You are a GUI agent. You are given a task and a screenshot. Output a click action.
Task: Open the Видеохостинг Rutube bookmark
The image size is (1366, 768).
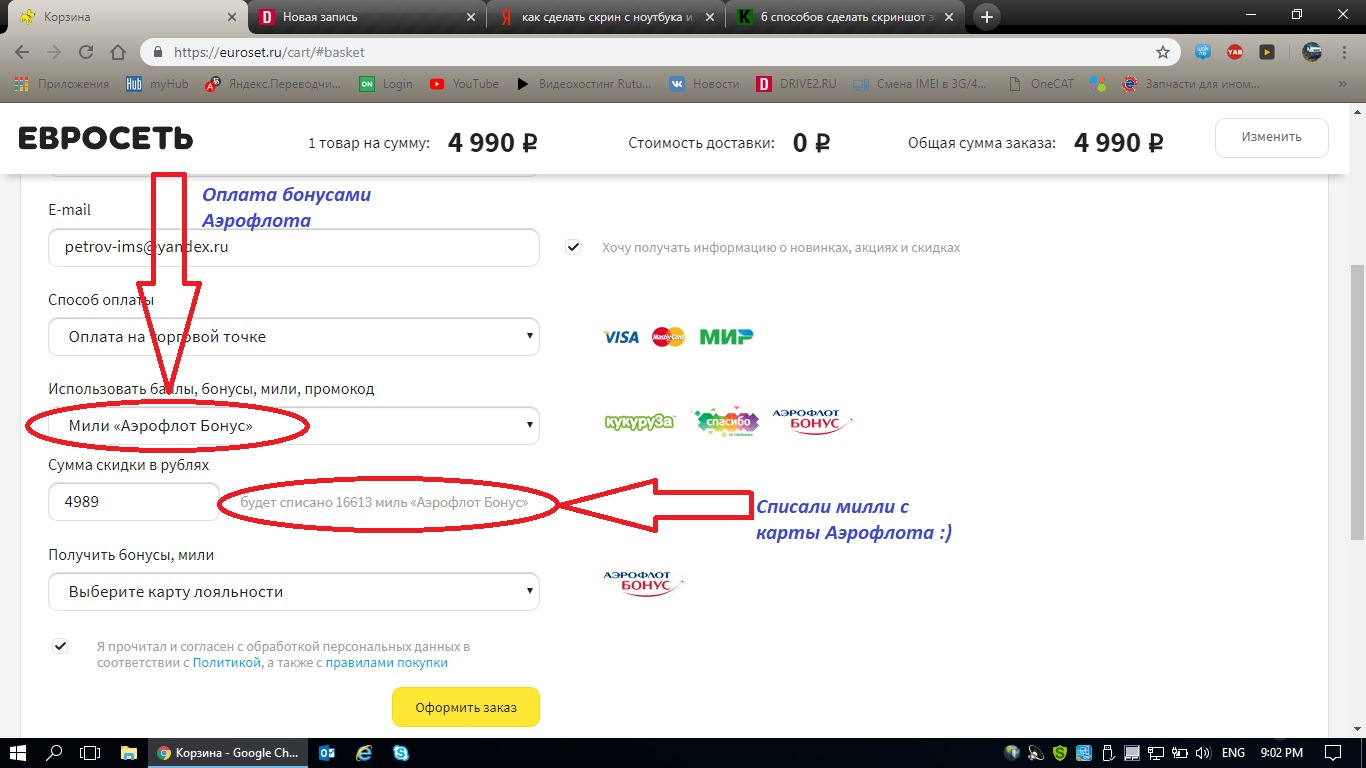pos(584,84)
